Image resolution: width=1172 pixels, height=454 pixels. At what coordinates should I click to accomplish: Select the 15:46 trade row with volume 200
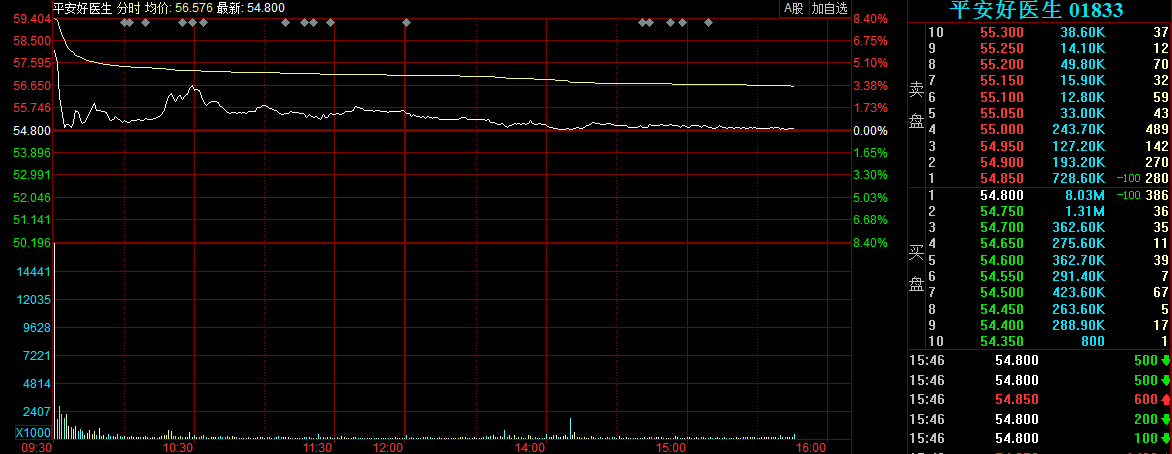1039,419
